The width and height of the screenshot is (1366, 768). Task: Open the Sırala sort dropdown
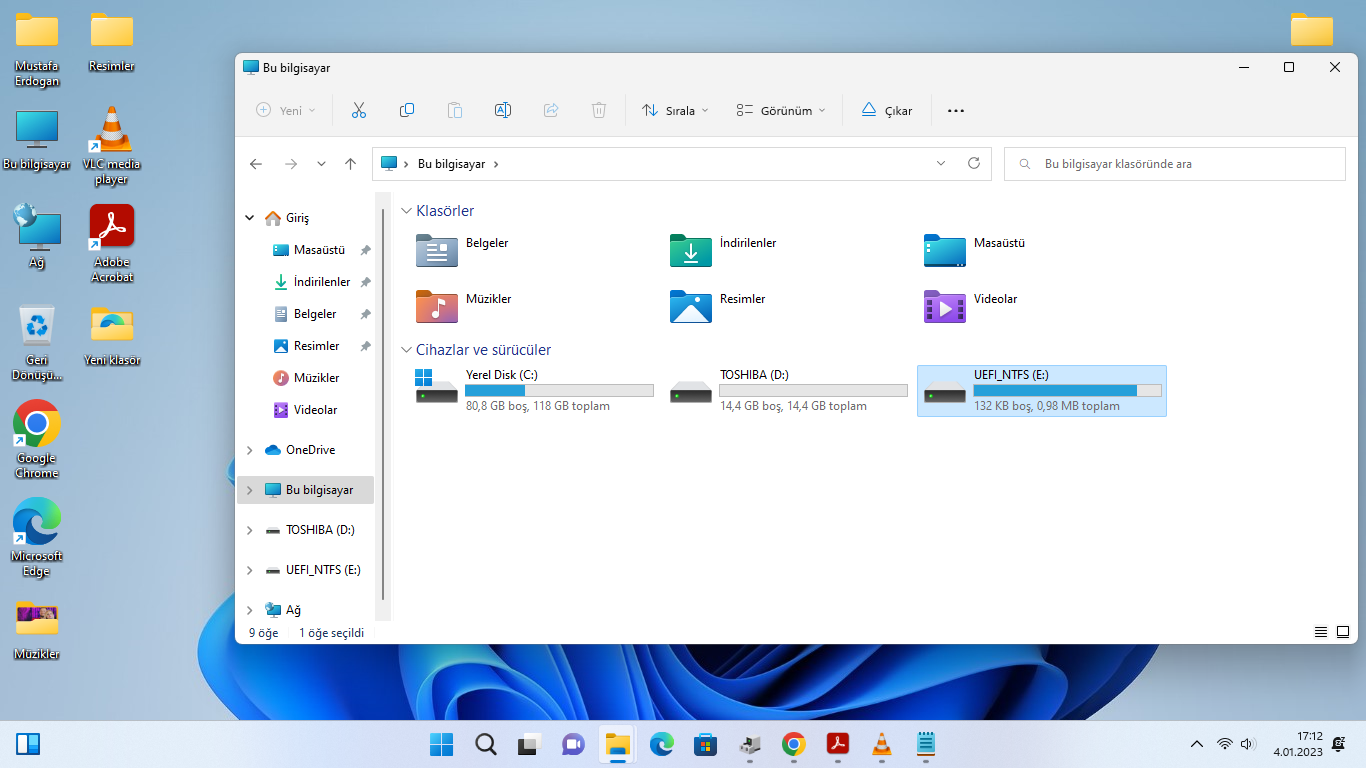(676, 110)
